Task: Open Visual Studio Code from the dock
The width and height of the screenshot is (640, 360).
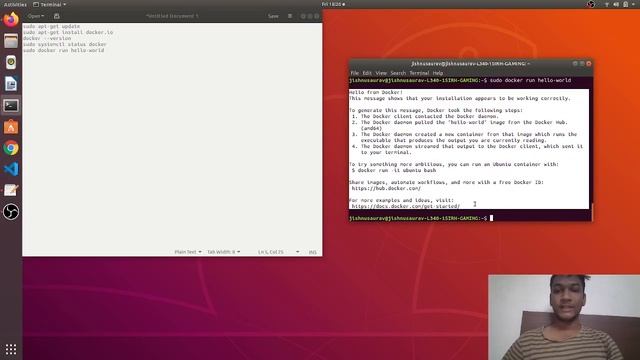Action: (11, 169)
